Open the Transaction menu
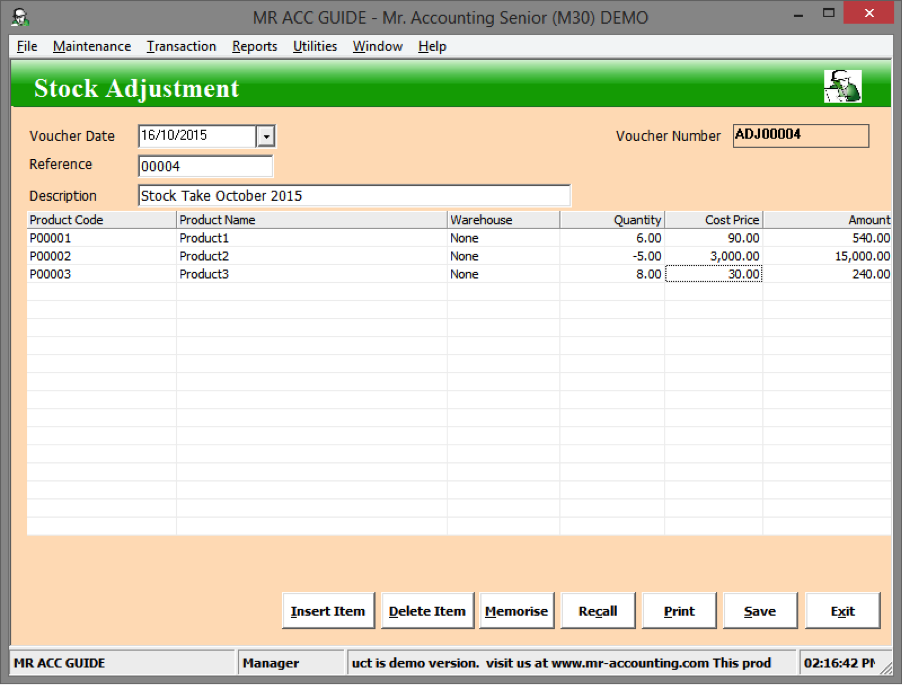This screenshot has width=903, height=685. click(181, 46)
